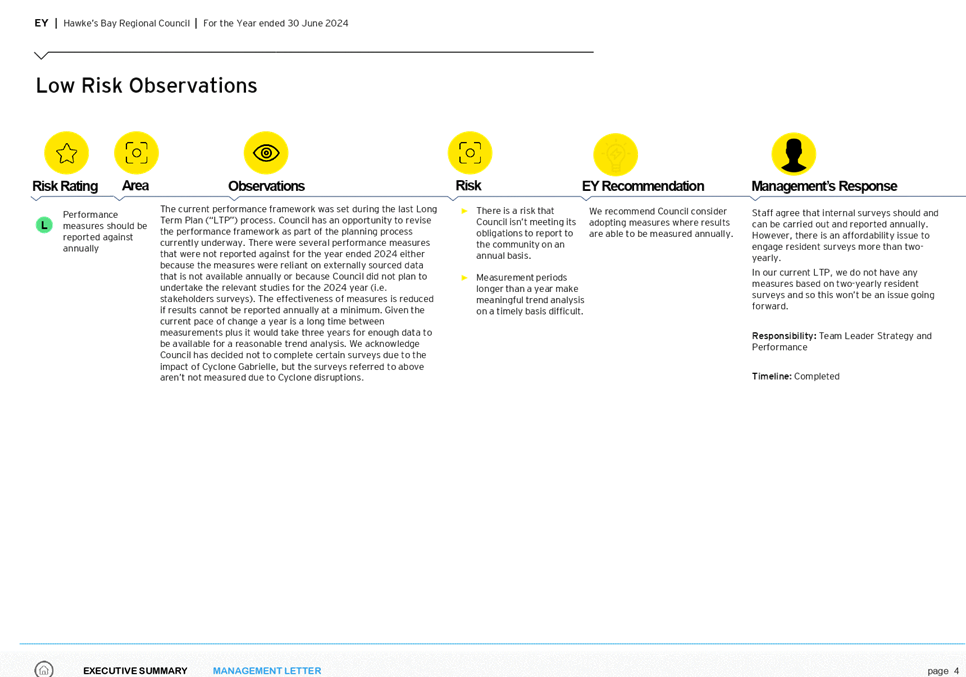Open the MANAGEMENT LETTER section tab
Image resolution: width=966 pixels, height=677 pixels.
[267, 671]
